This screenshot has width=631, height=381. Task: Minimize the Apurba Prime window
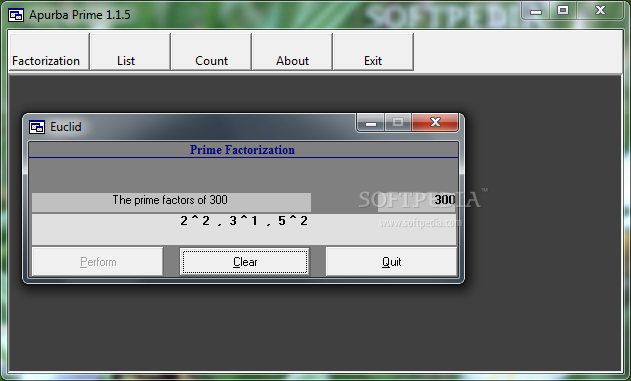(536, 10)
